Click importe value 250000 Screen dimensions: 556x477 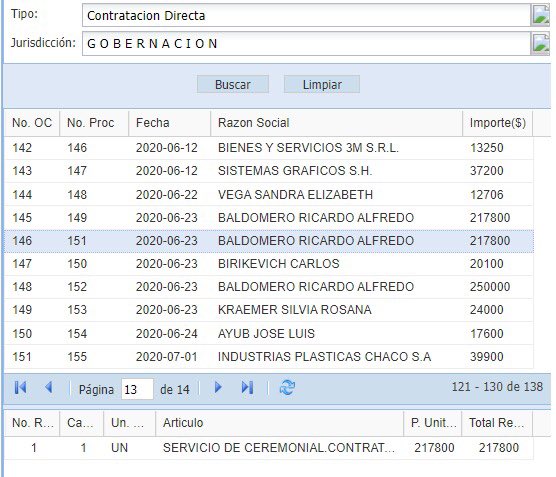click(490, 287)
